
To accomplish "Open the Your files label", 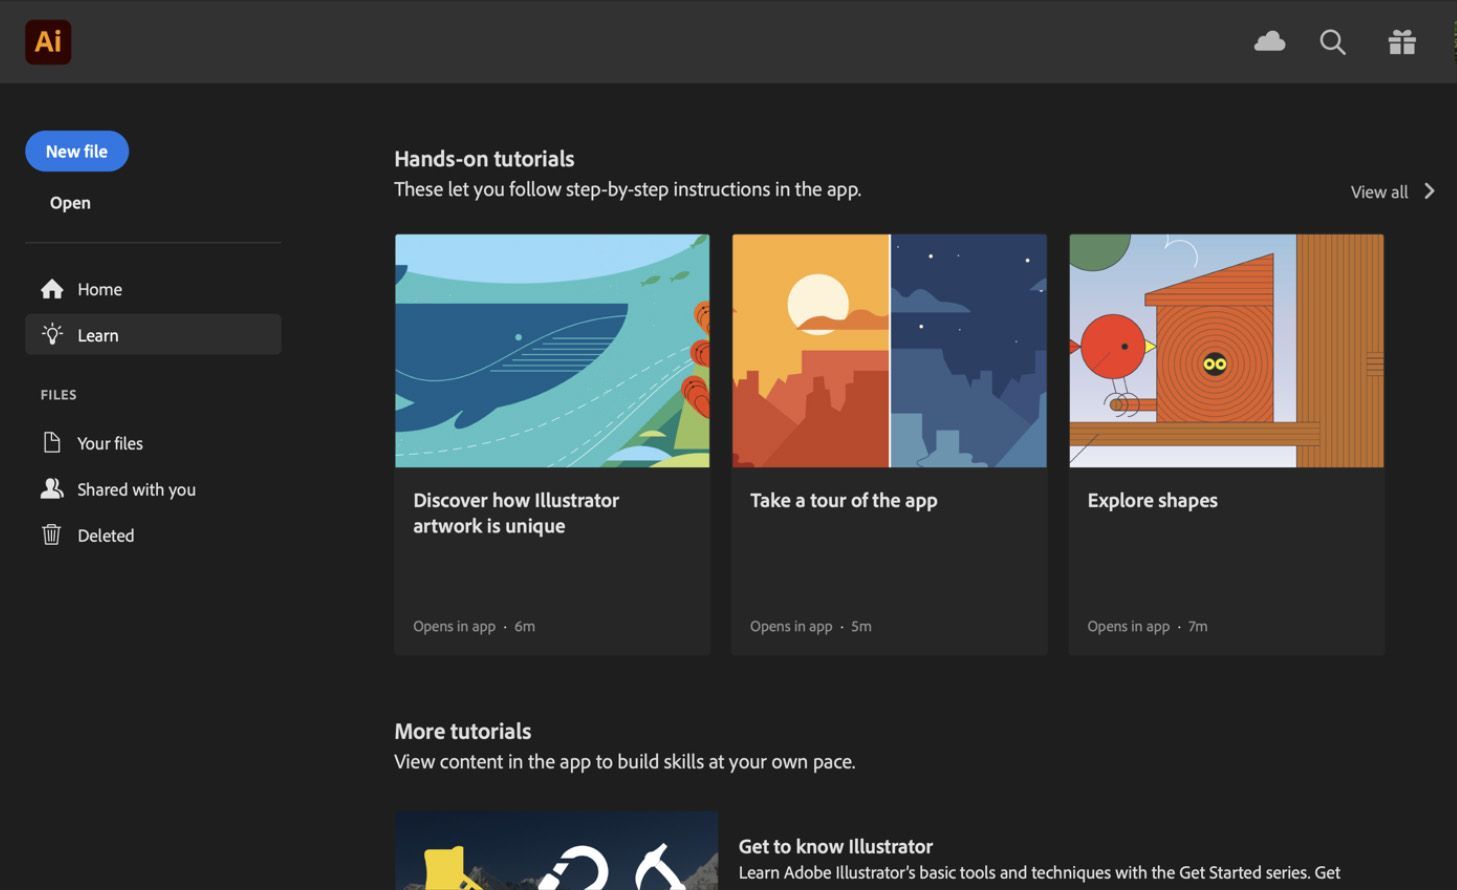I will (x=110, y=443).
